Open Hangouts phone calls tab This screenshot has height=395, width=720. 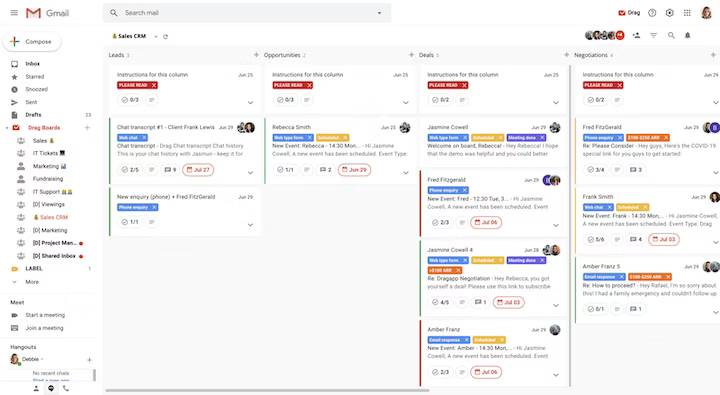[66, 388]
